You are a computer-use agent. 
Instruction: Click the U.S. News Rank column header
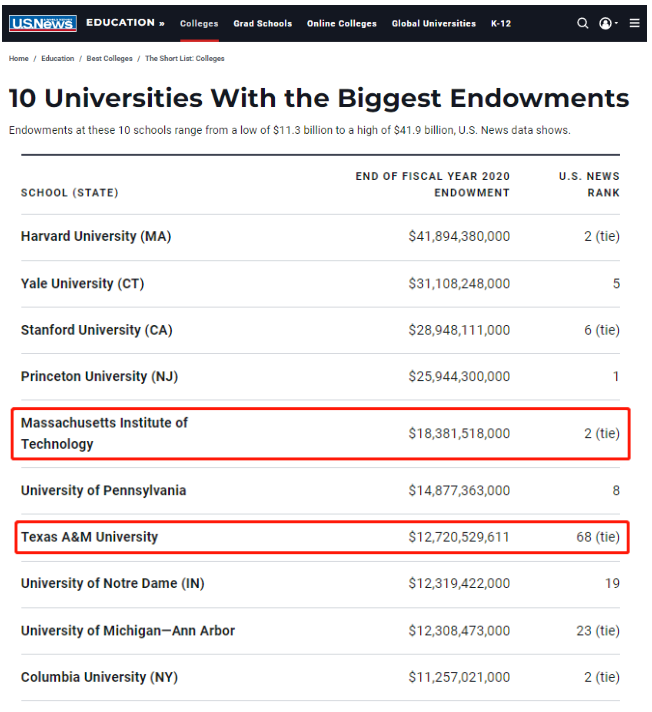pyautogui.click(x=589, y=184)
